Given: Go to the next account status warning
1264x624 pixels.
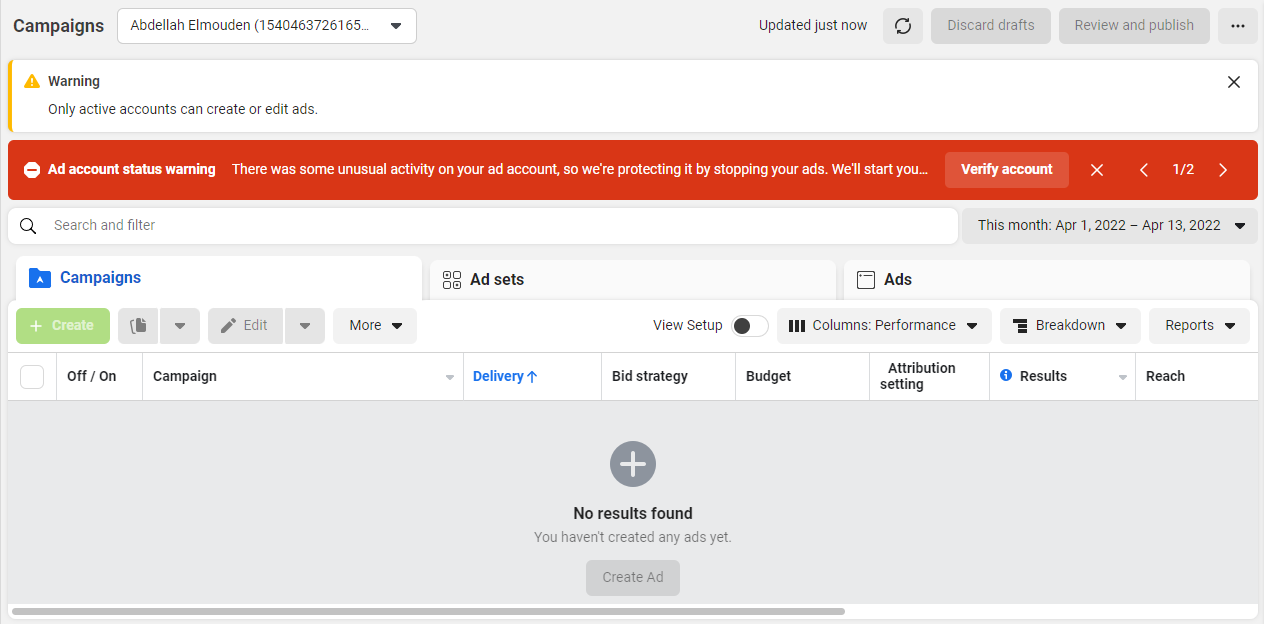Looking at the screenshot, I should click(1223, 170).
